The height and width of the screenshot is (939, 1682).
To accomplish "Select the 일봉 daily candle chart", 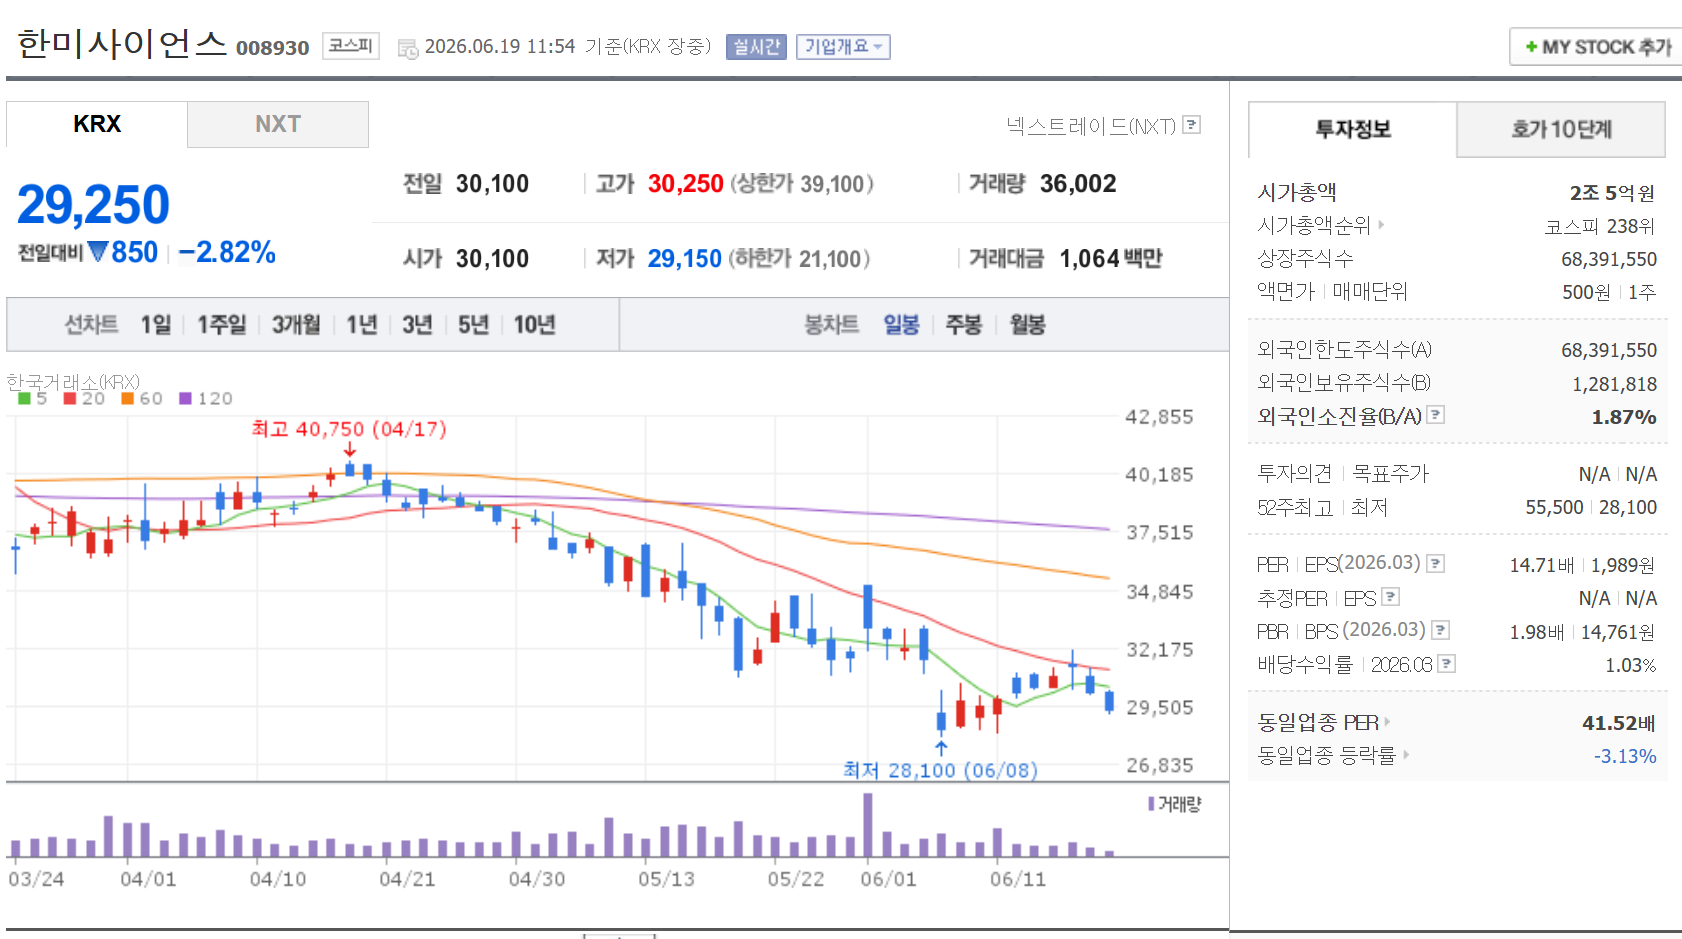I will pos(901,324).
